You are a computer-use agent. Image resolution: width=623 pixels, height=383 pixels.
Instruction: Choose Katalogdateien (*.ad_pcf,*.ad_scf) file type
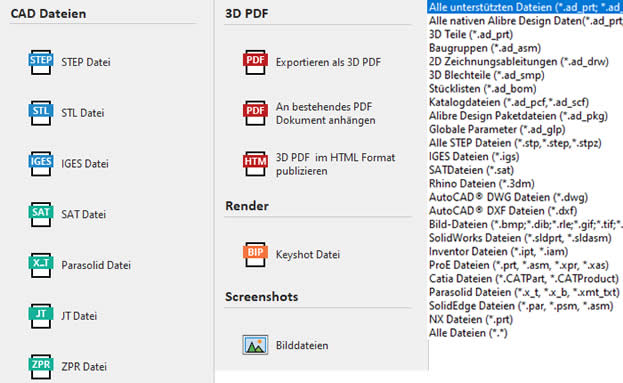pos(509,102)
